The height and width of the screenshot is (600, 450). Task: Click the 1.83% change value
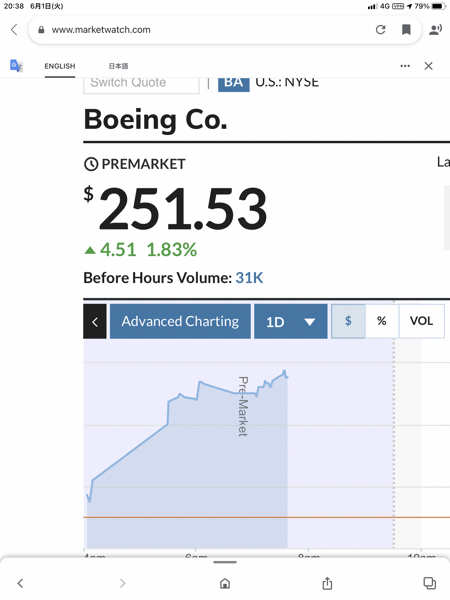point(172,250)
